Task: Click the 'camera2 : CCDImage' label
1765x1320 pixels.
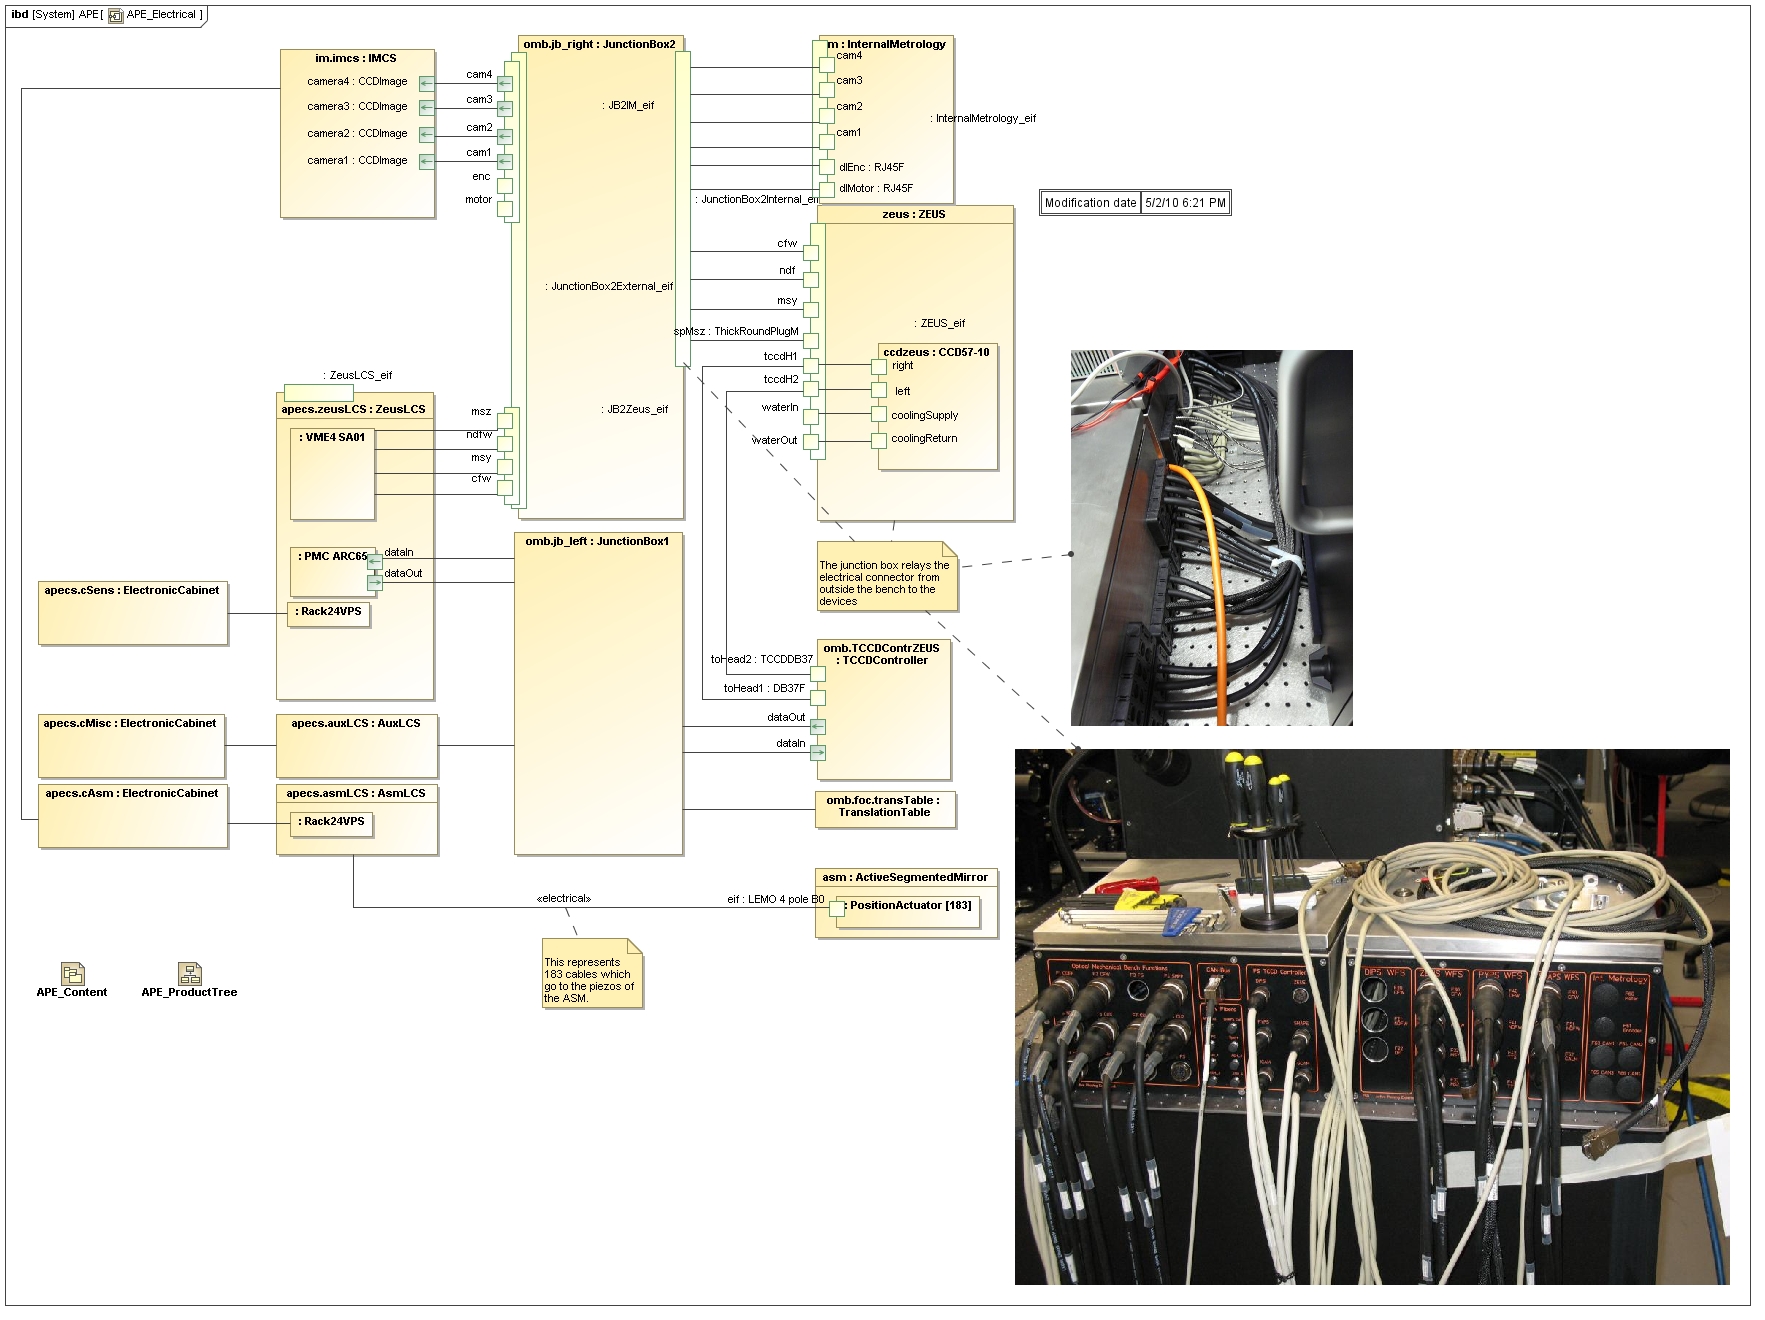Action: [x=357, y=133]
